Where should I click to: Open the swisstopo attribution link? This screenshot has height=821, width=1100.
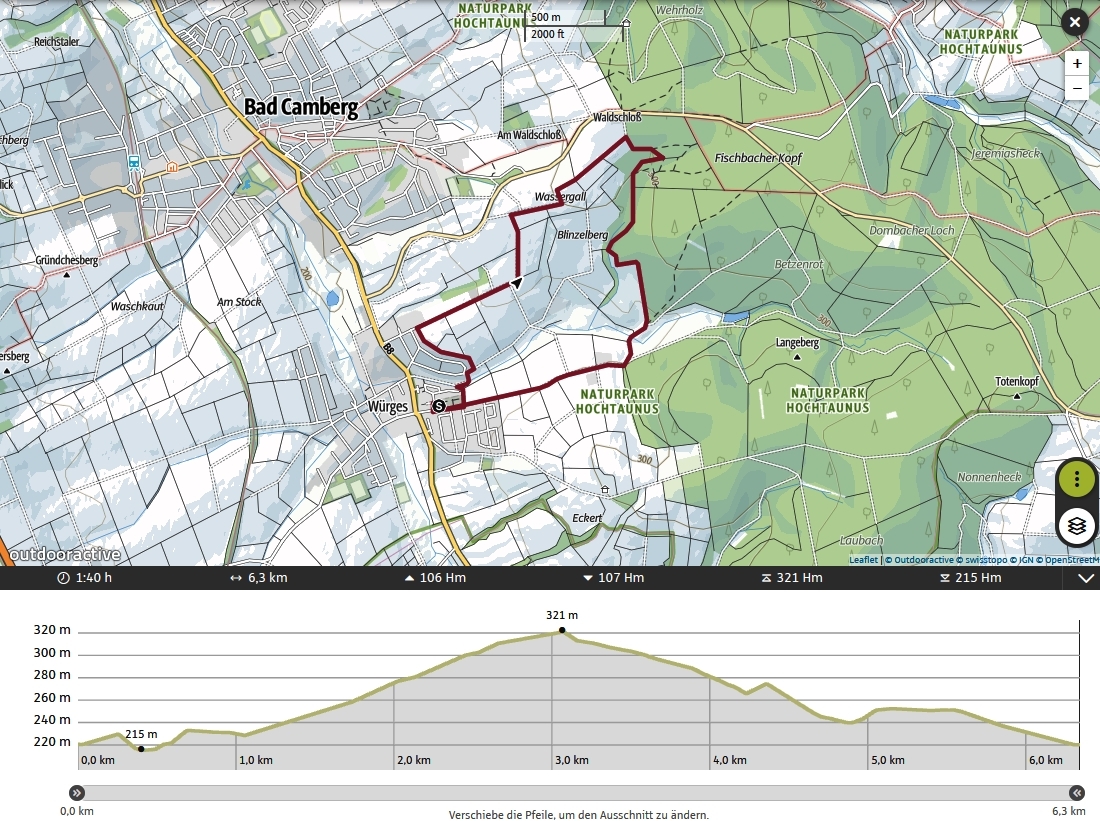pyautogui.click(x=986, y=560)
